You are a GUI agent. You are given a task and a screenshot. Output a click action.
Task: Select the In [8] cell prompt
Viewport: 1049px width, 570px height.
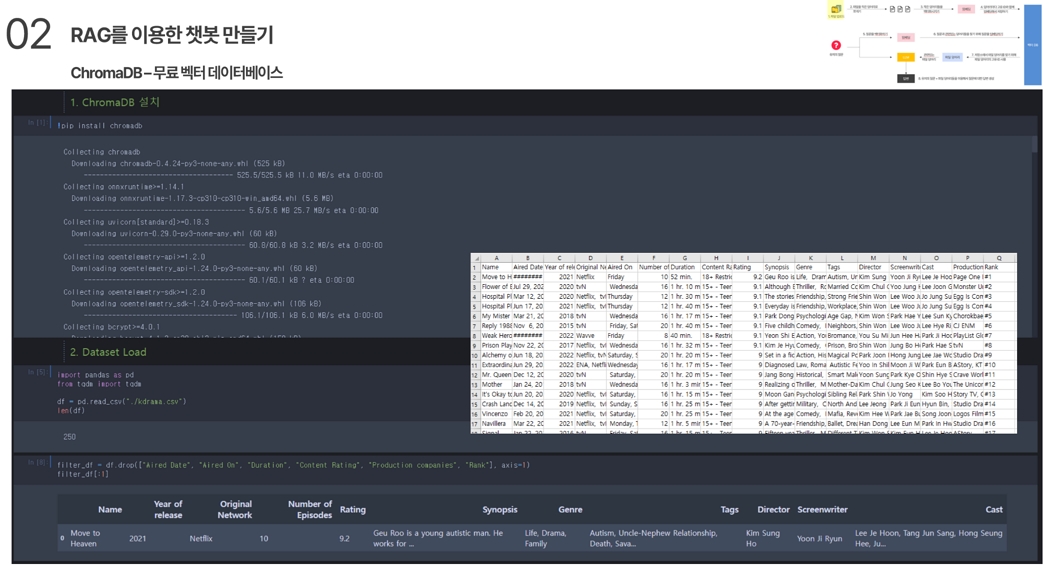(x=37, y=462)
